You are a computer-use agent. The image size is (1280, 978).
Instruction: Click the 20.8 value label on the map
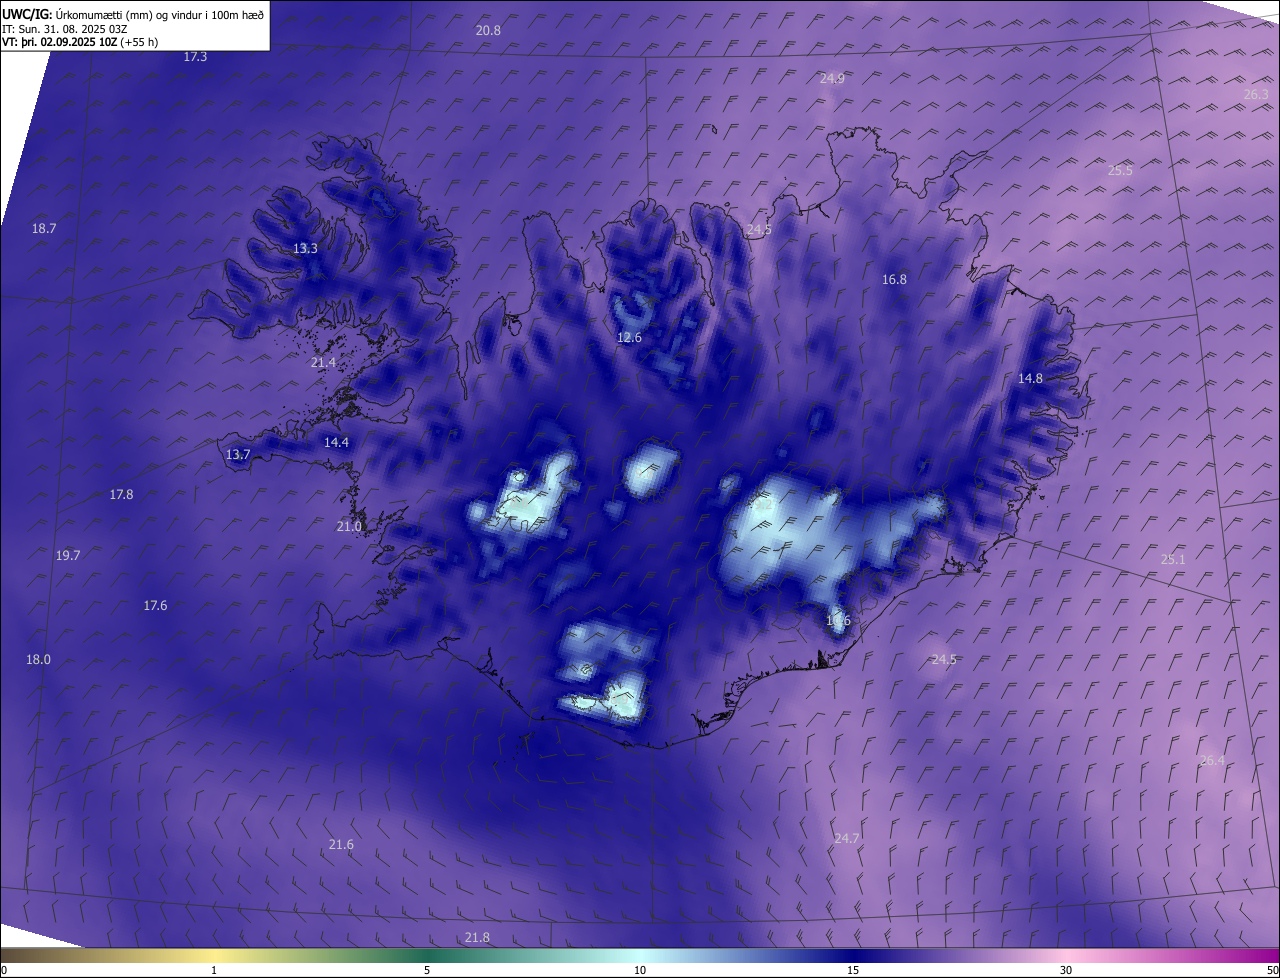click(488, 31)
